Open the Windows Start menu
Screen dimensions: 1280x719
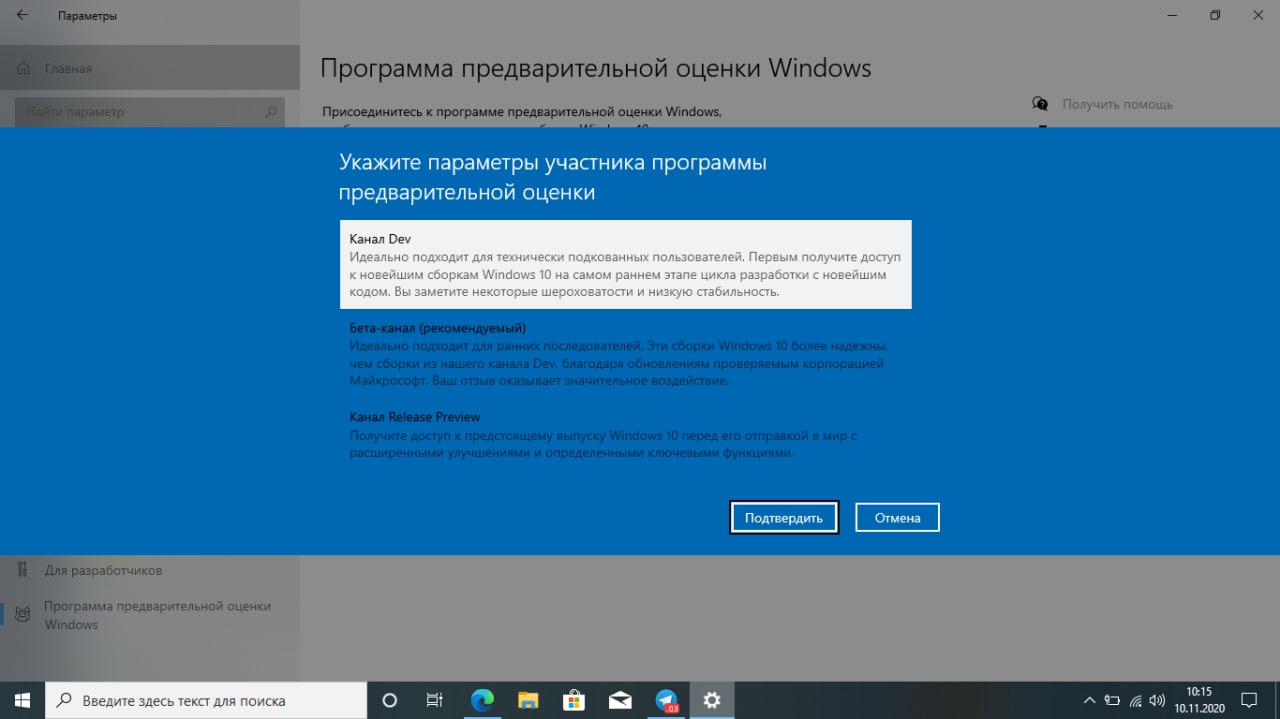(x=22, y=700)
